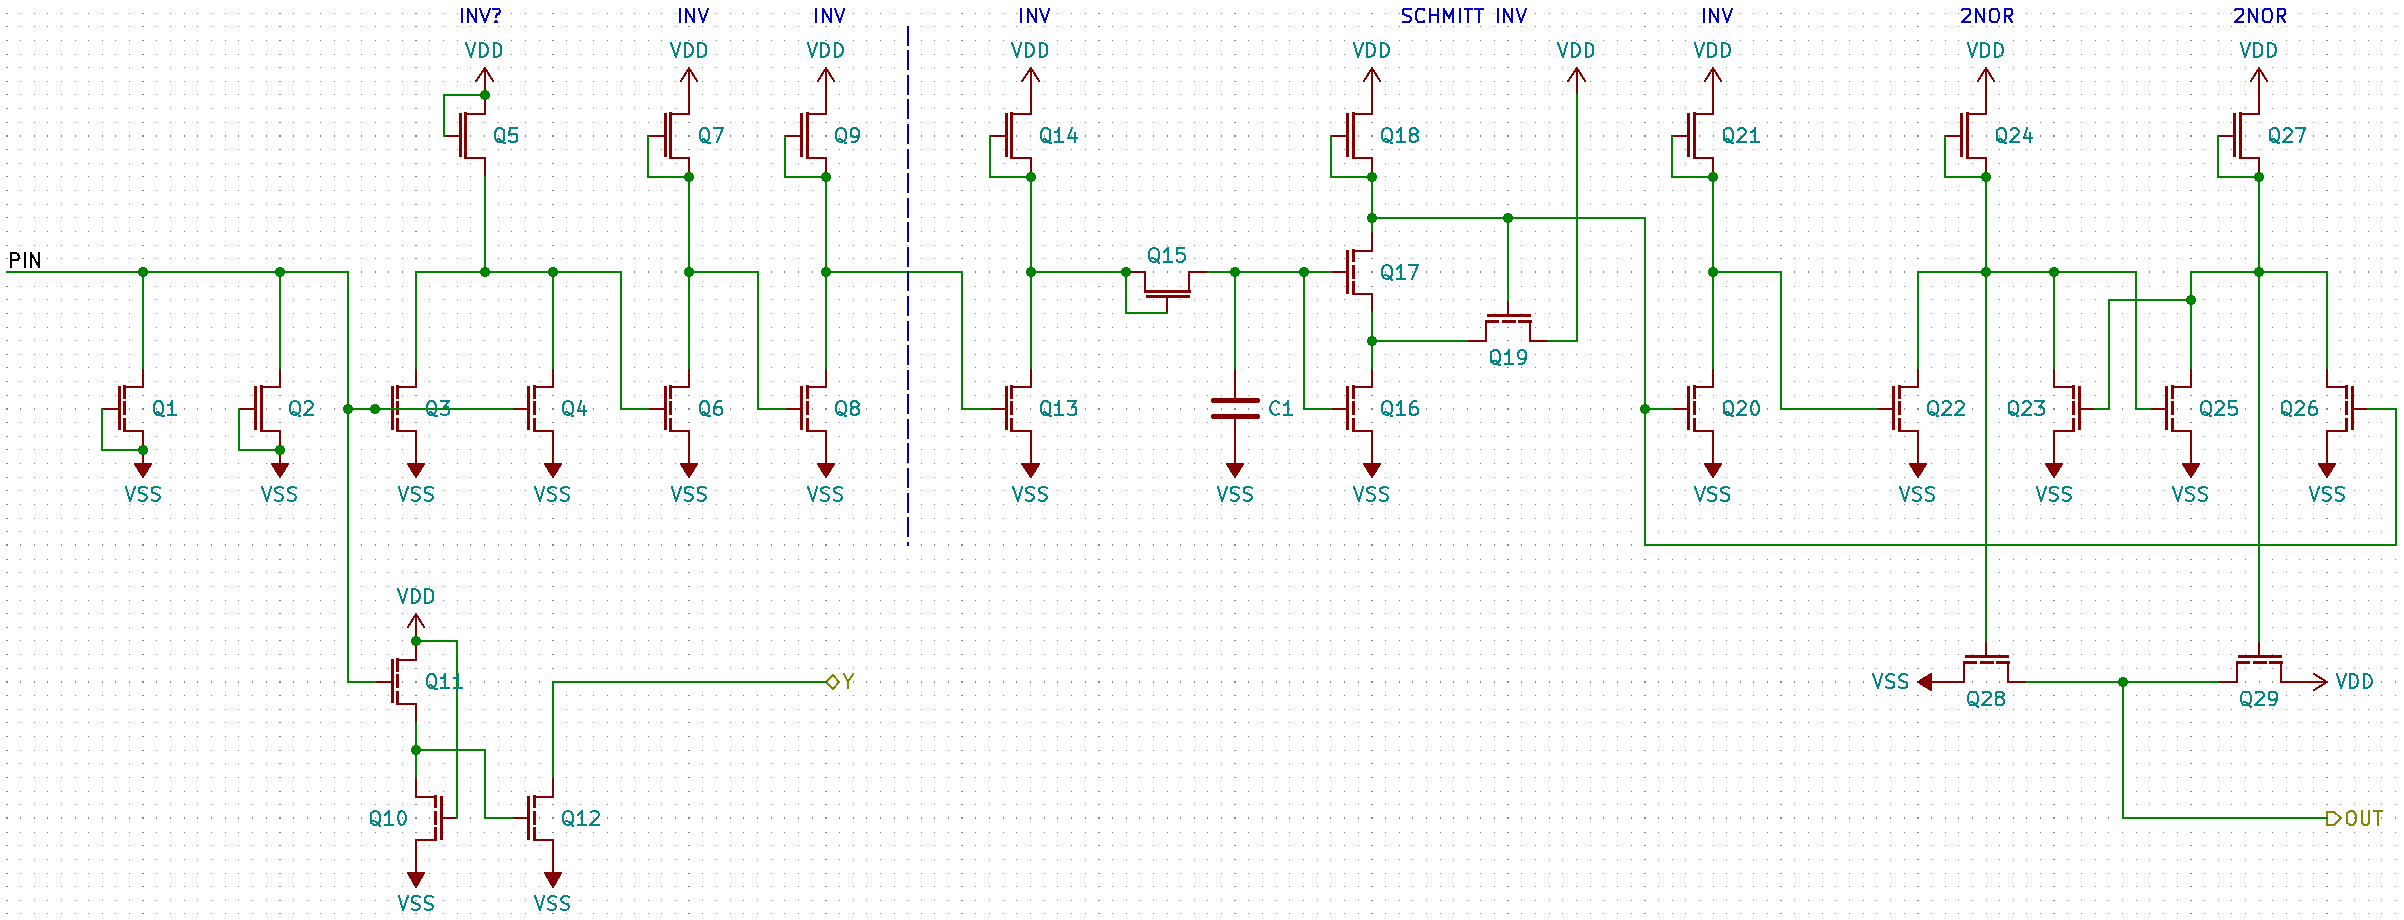Image resolution: width=2404 pixels, height=920 pixels.
Task: Select the Q14 transistor symbol
Action: [1019, 135]
